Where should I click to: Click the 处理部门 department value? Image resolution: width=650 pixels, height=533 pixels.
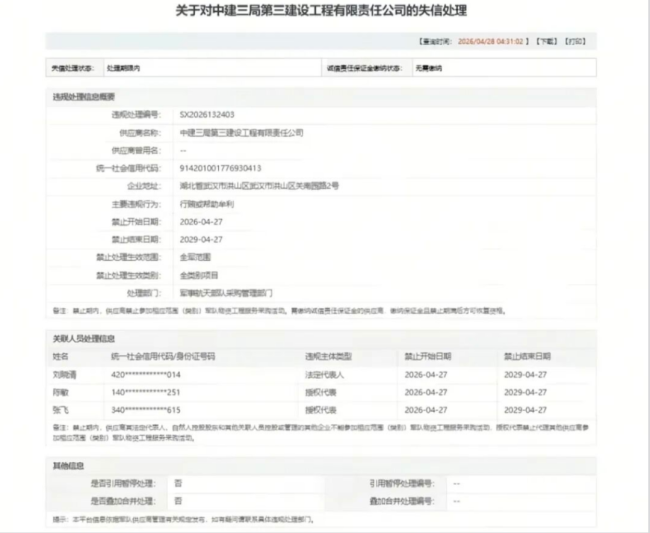(x=226, y=293)
